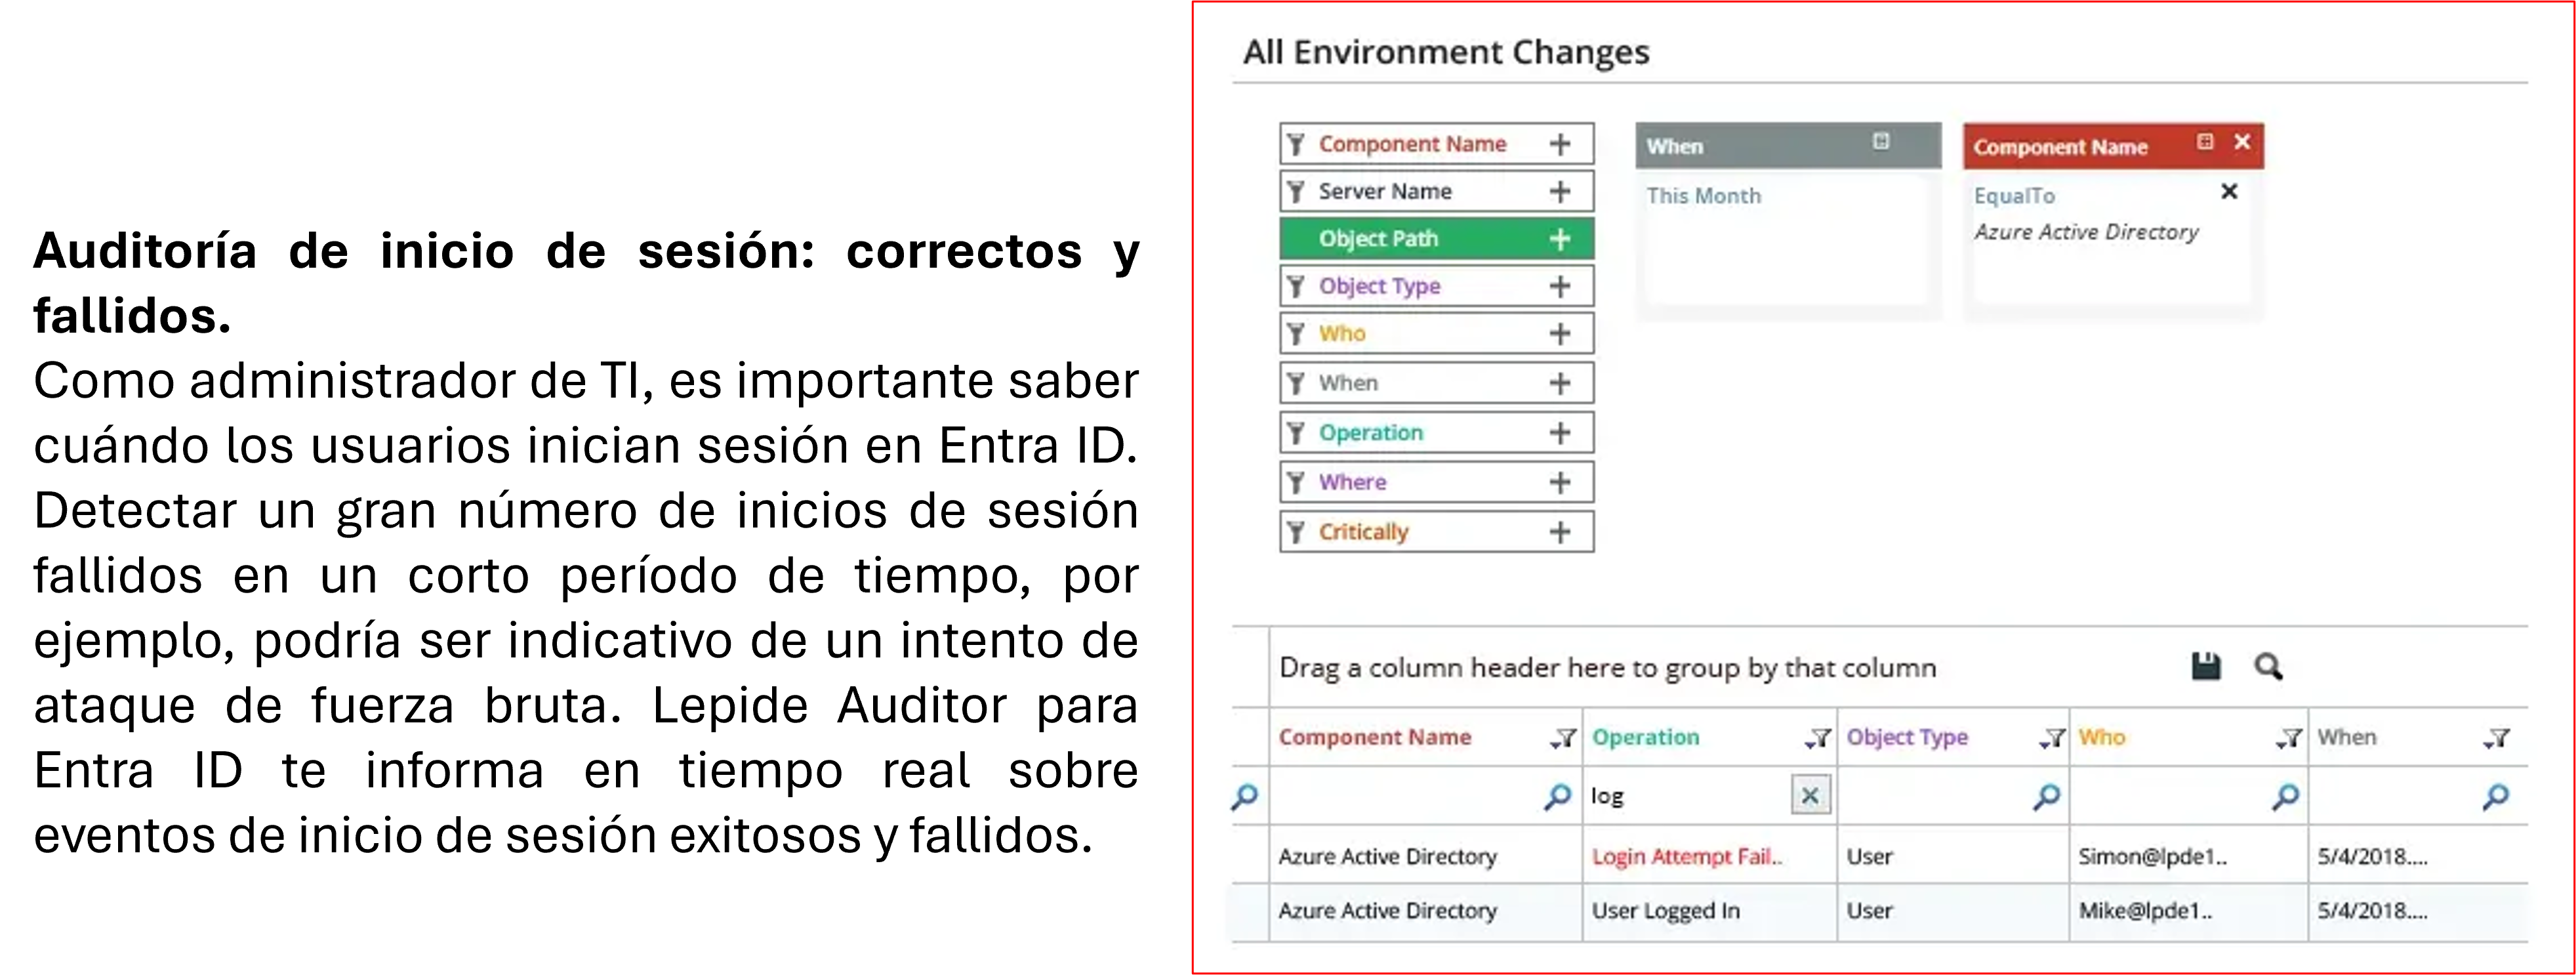This screenshot has height=975, width=2576.
Task: Sort by the When column header
Action: click(x=2347, y=737)
